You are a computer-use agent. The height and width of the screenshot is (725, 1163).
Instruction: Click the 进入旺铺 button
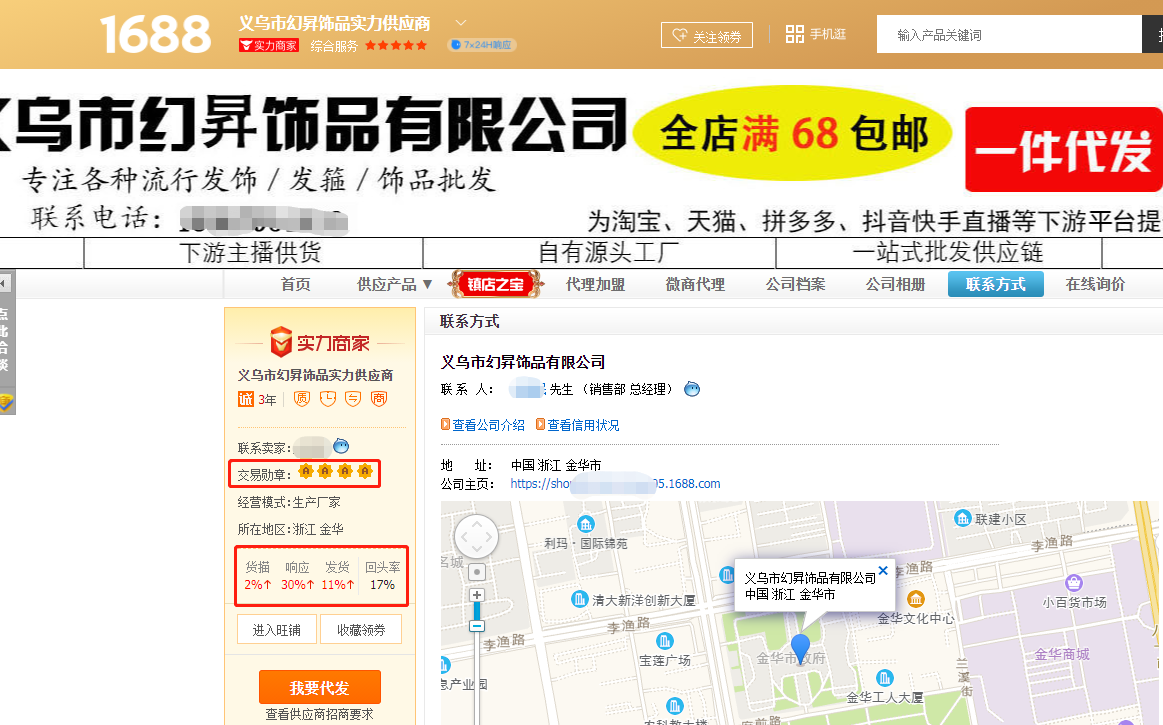[x=277, y=630]
